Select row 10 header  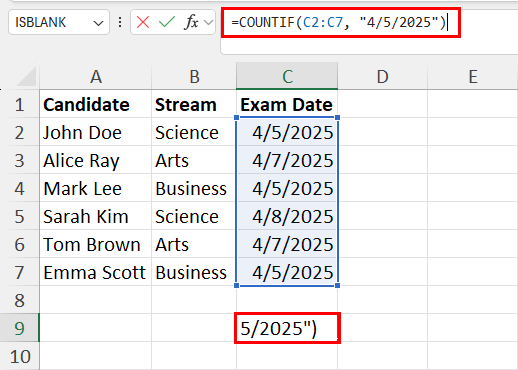pyautogui.click(x=19, y=356)
